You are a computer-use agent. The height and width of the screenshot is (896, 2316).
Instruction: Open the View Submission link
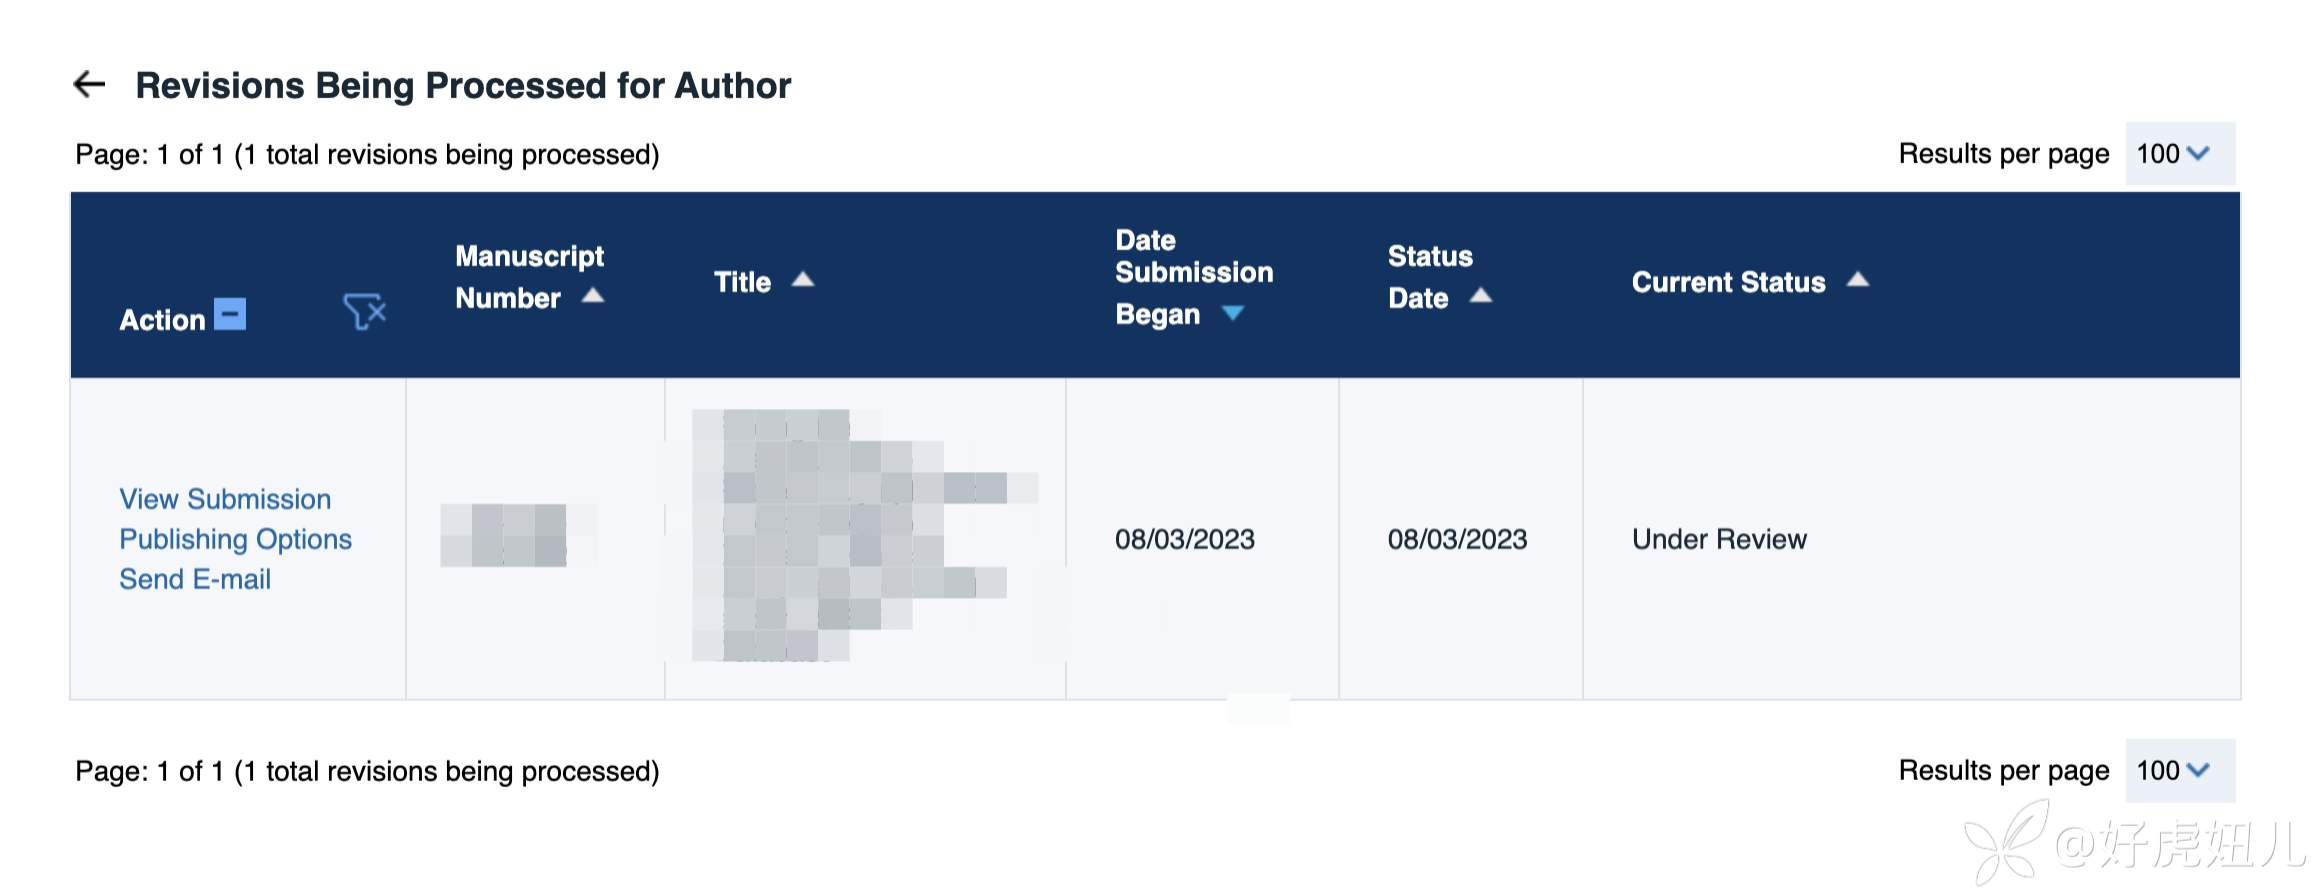[225, 499]
